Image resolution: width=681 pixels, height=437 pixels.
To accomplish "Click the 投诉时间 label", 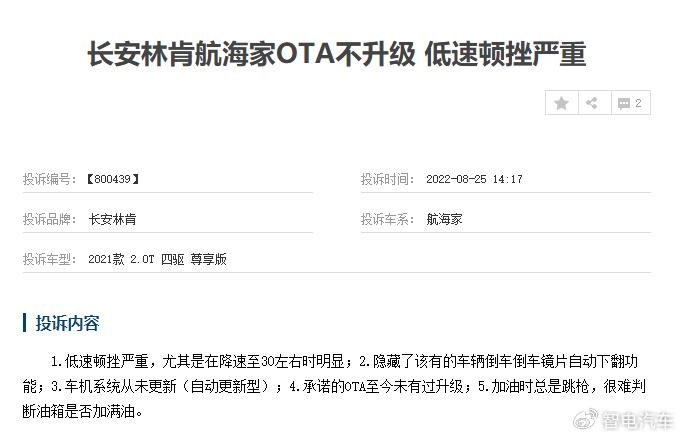I will coord(387,179).
